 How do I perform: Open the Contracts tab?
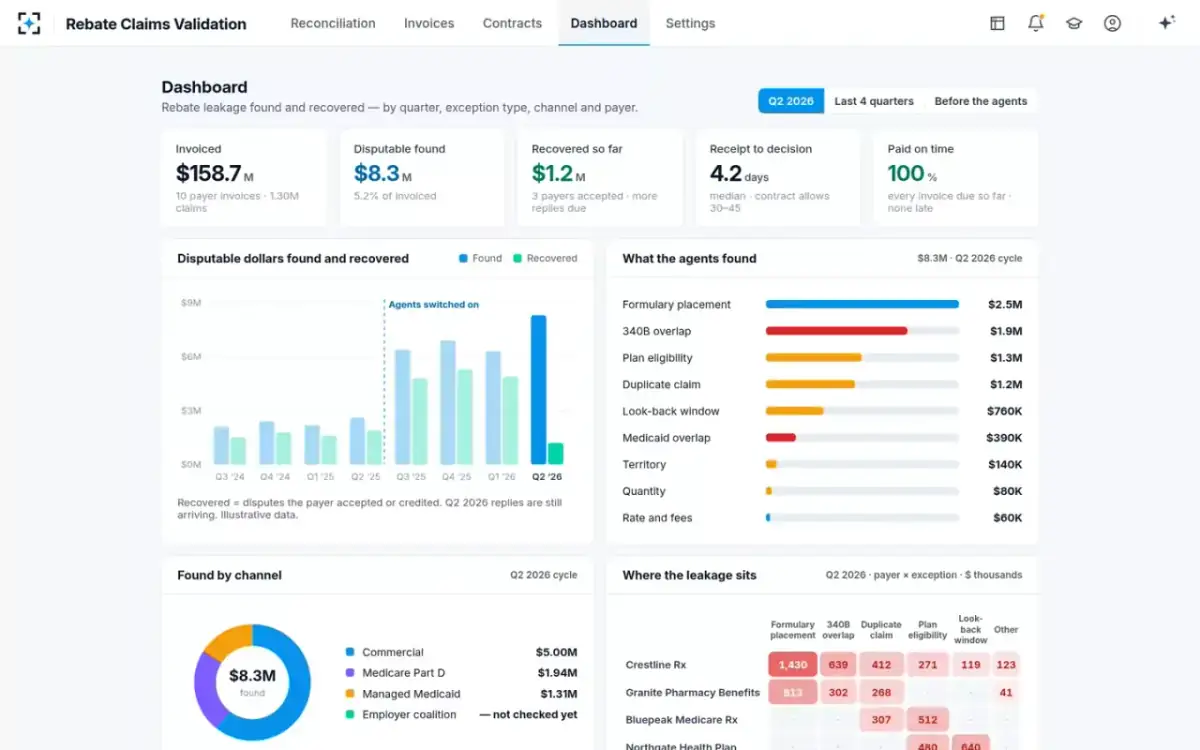point(512,23)
